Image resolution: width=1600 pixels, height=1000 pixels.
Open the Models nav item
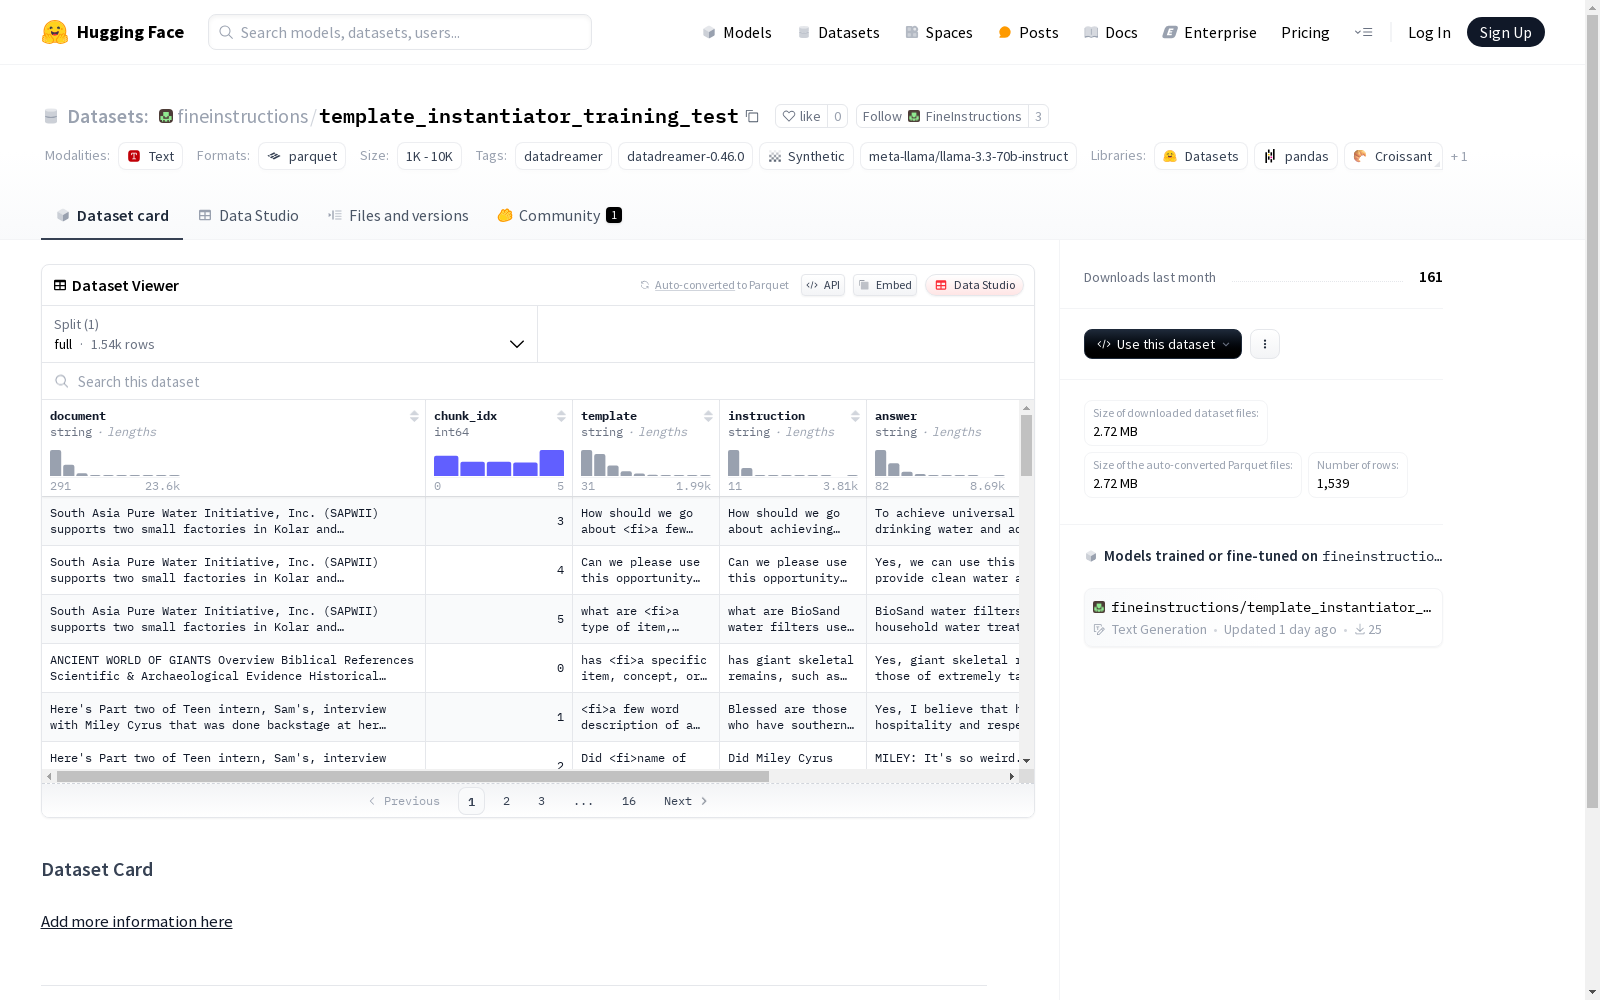(737, 32)
